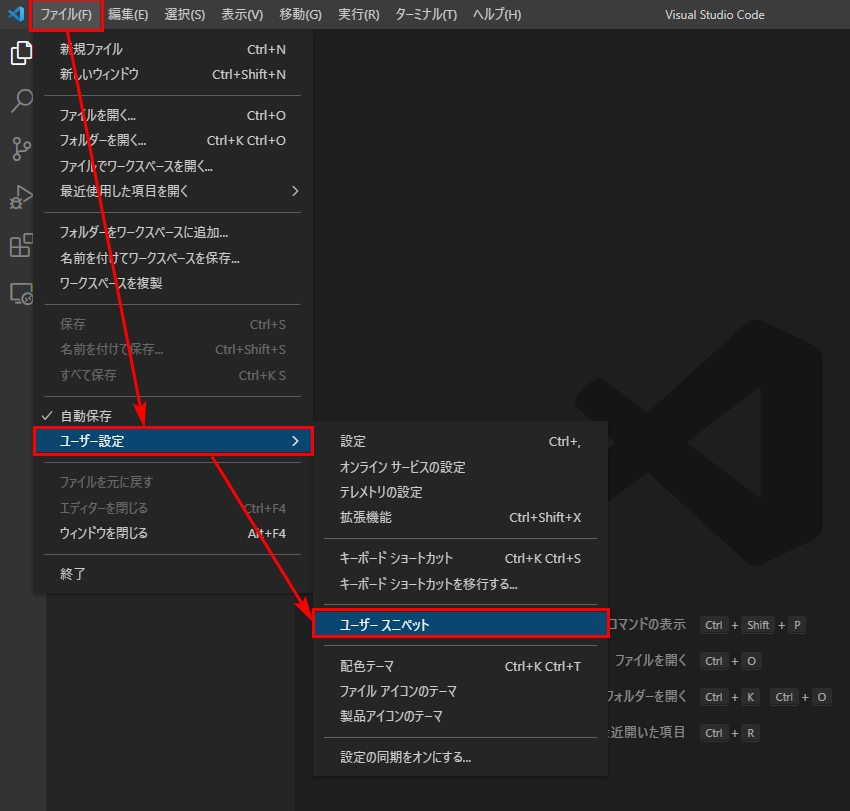
Task: Choose ファイルを開く... menu entry
Action: 172,115
